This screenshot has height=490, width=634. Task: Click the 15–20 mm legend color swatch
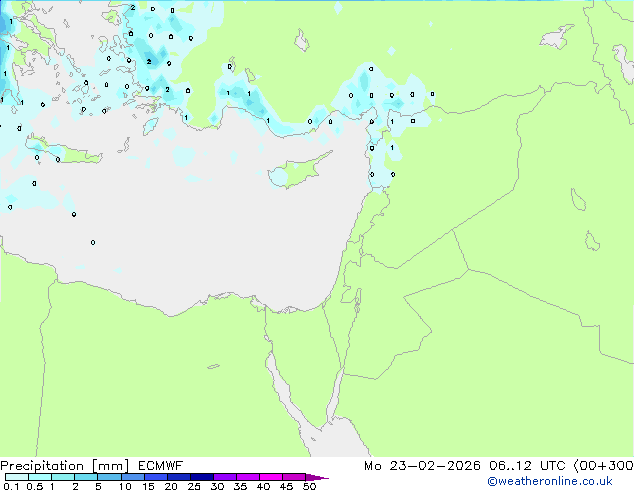155,477
